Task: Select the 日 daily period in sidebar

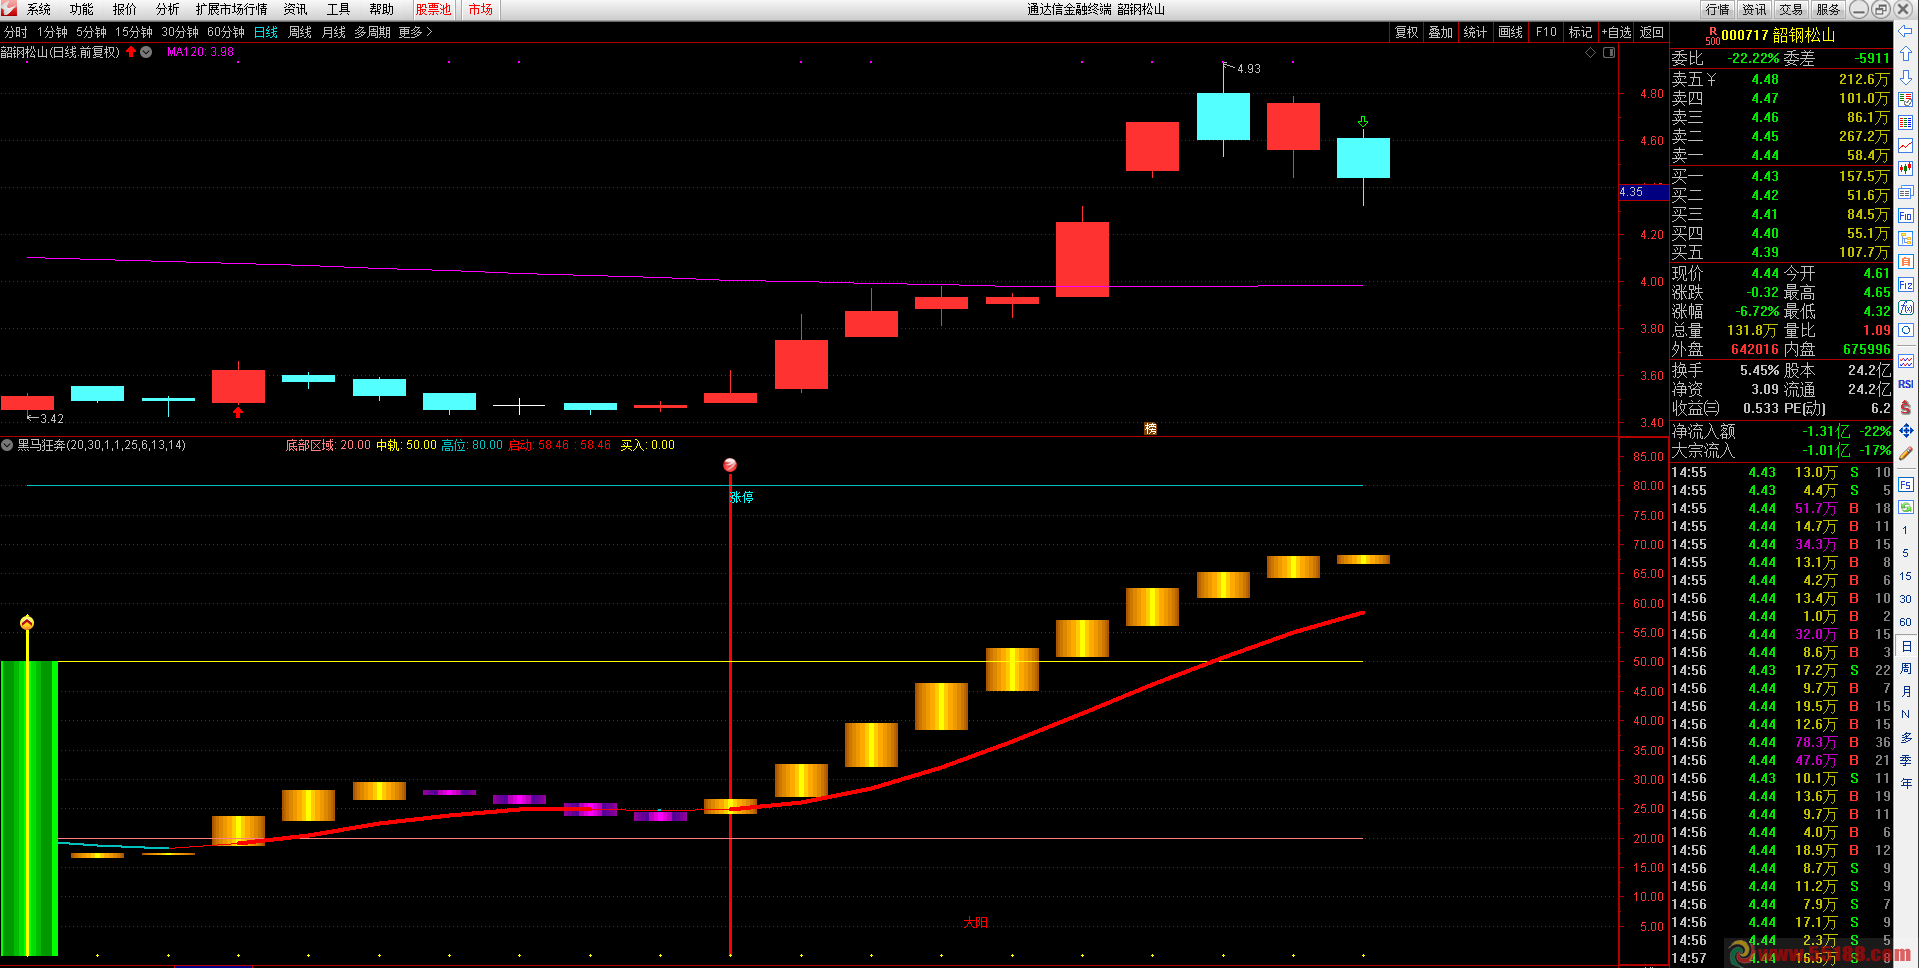Action: point(1906,646)
